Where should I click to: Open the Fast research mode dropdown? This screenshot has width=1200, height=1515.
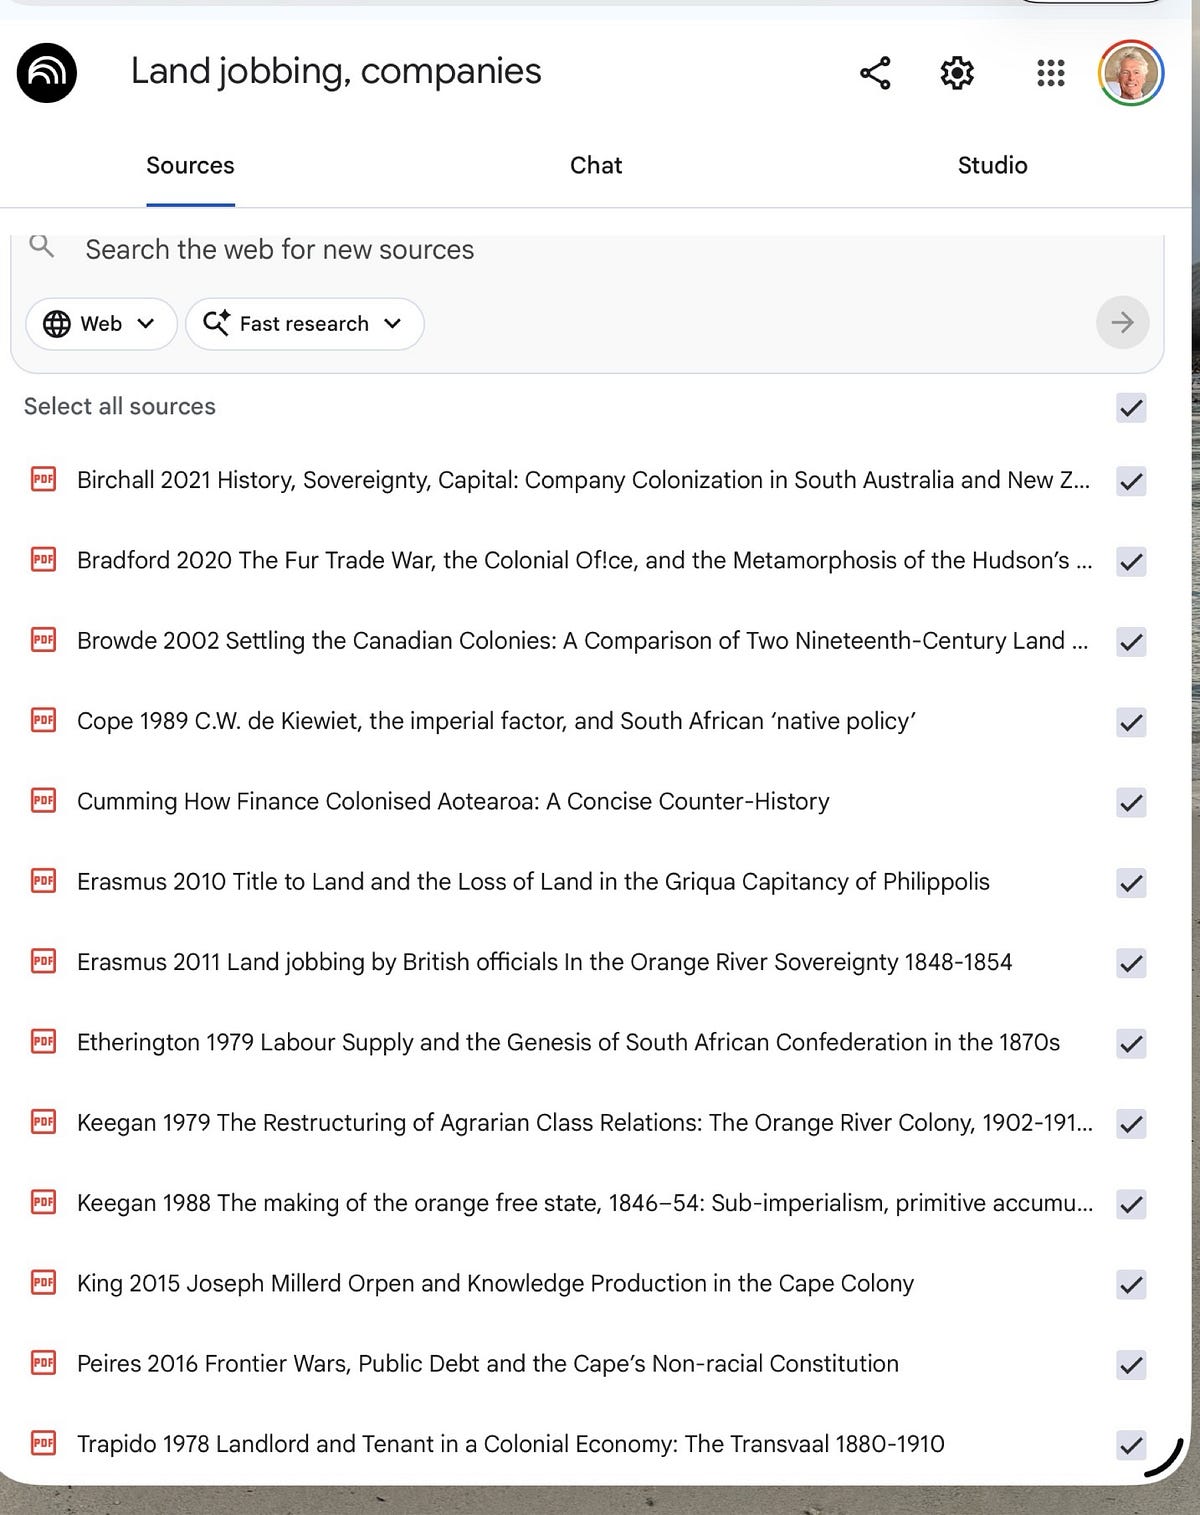(304, 323)
